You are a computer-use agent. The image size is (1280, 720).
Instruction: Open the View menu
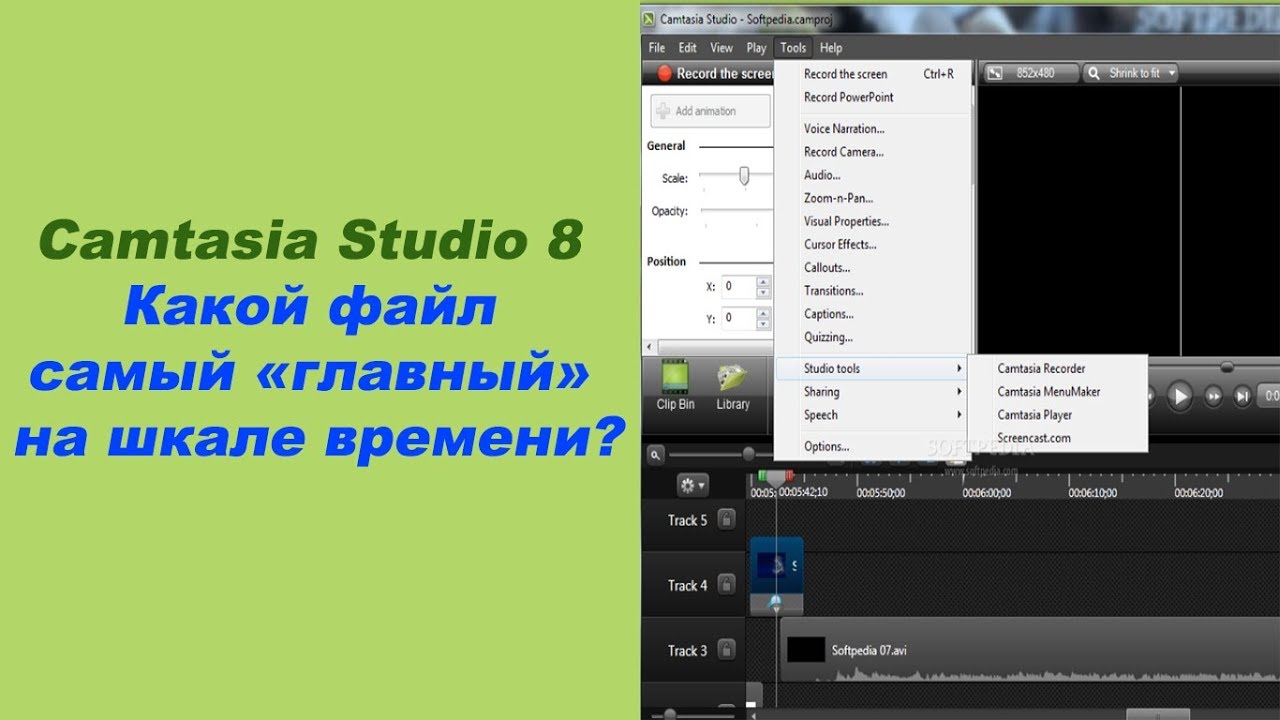[721, 48]
